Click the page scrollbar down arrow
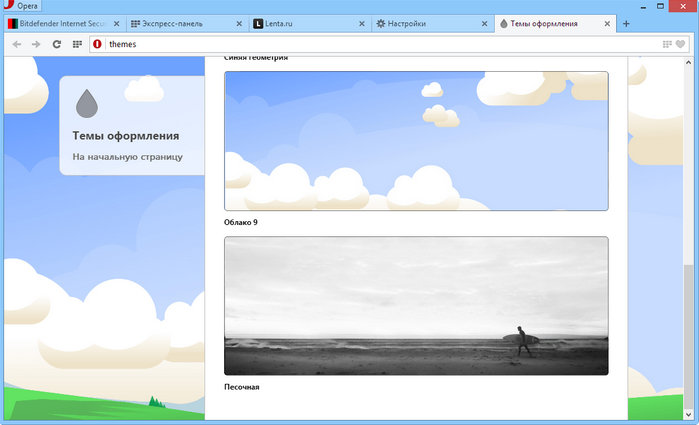Screen dimensions: 699x425 pos(688,414)
